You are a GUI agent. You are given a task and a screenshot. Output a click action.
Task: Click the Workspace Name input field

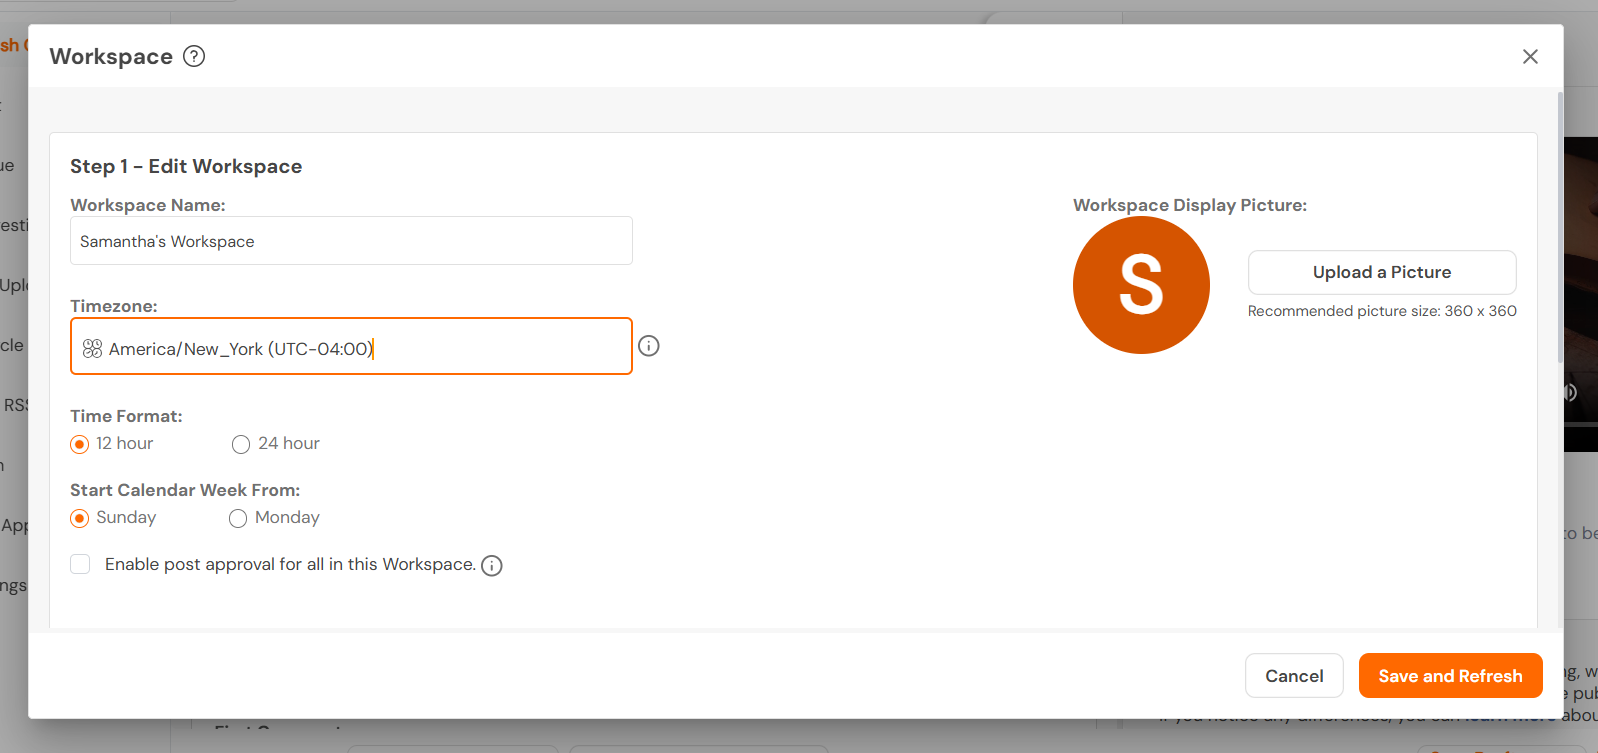click(351, 241)
